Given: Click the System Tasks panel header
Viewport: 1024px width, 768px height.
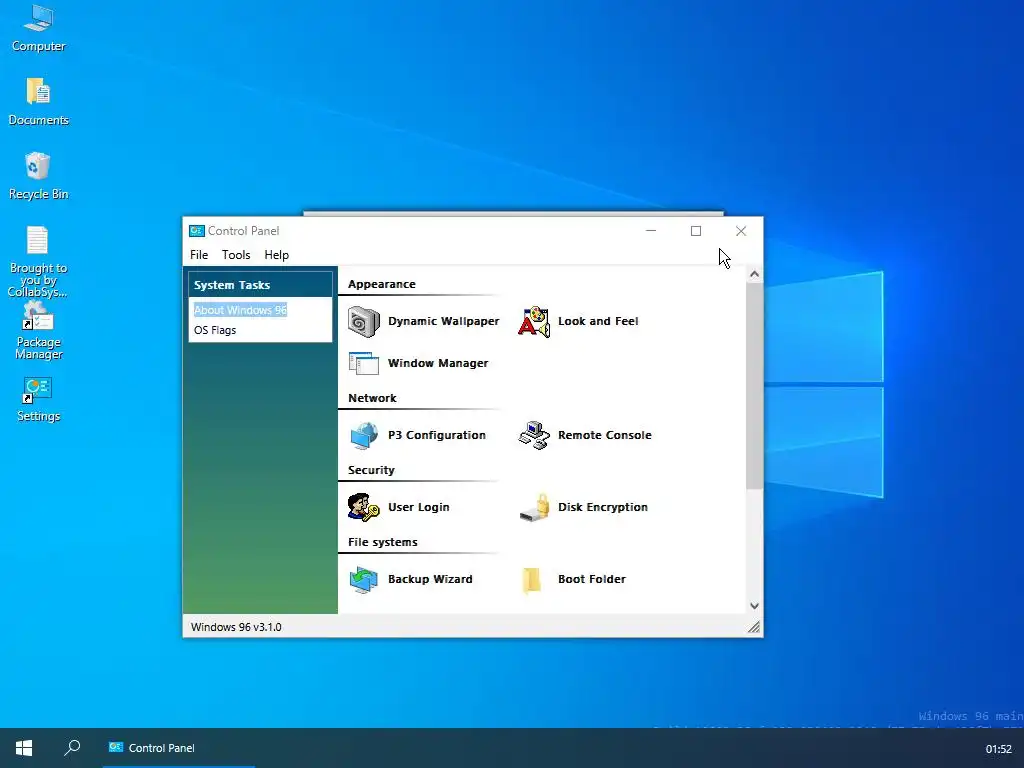Looking at the screenshot, I should click(260, 285).
